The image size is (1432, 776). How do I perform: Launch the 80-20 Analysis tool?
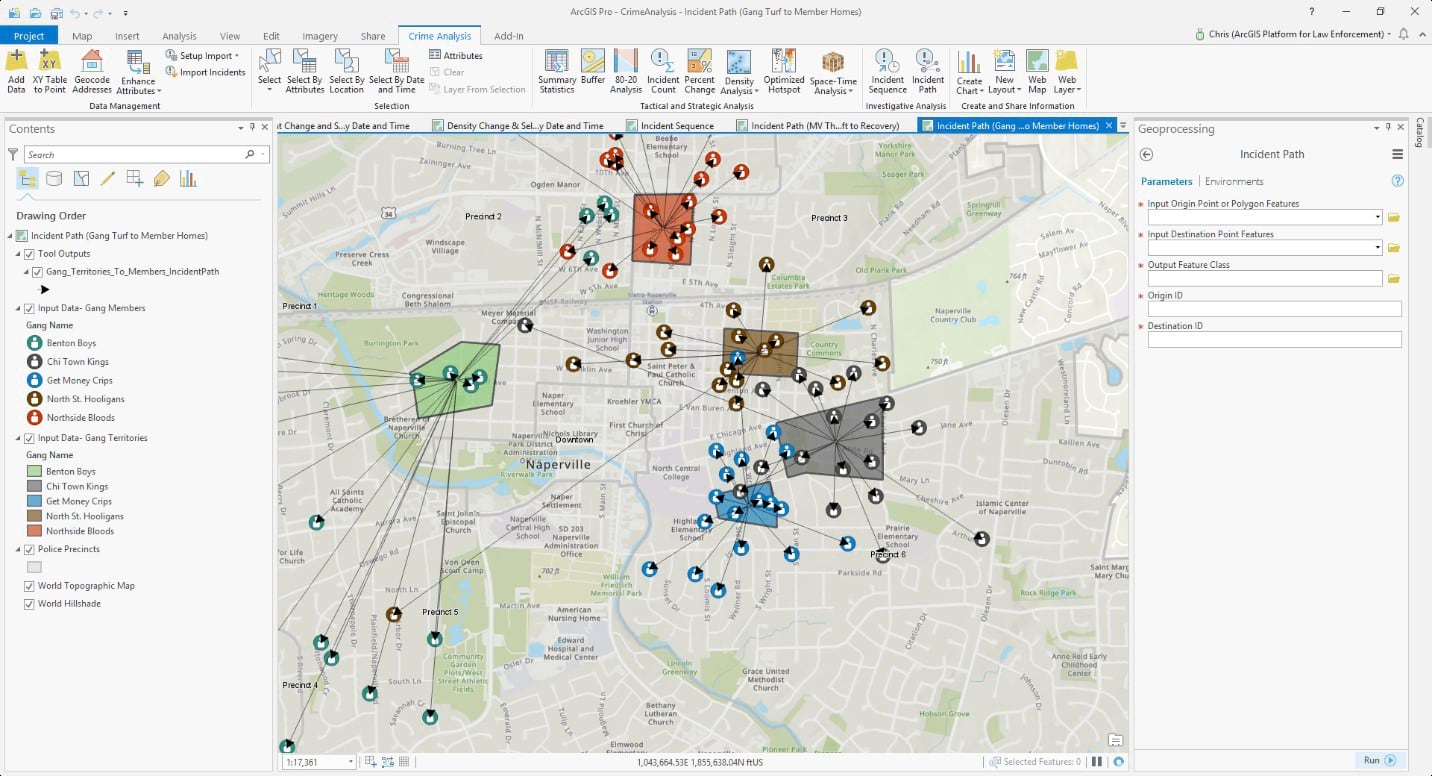point(626,71)
